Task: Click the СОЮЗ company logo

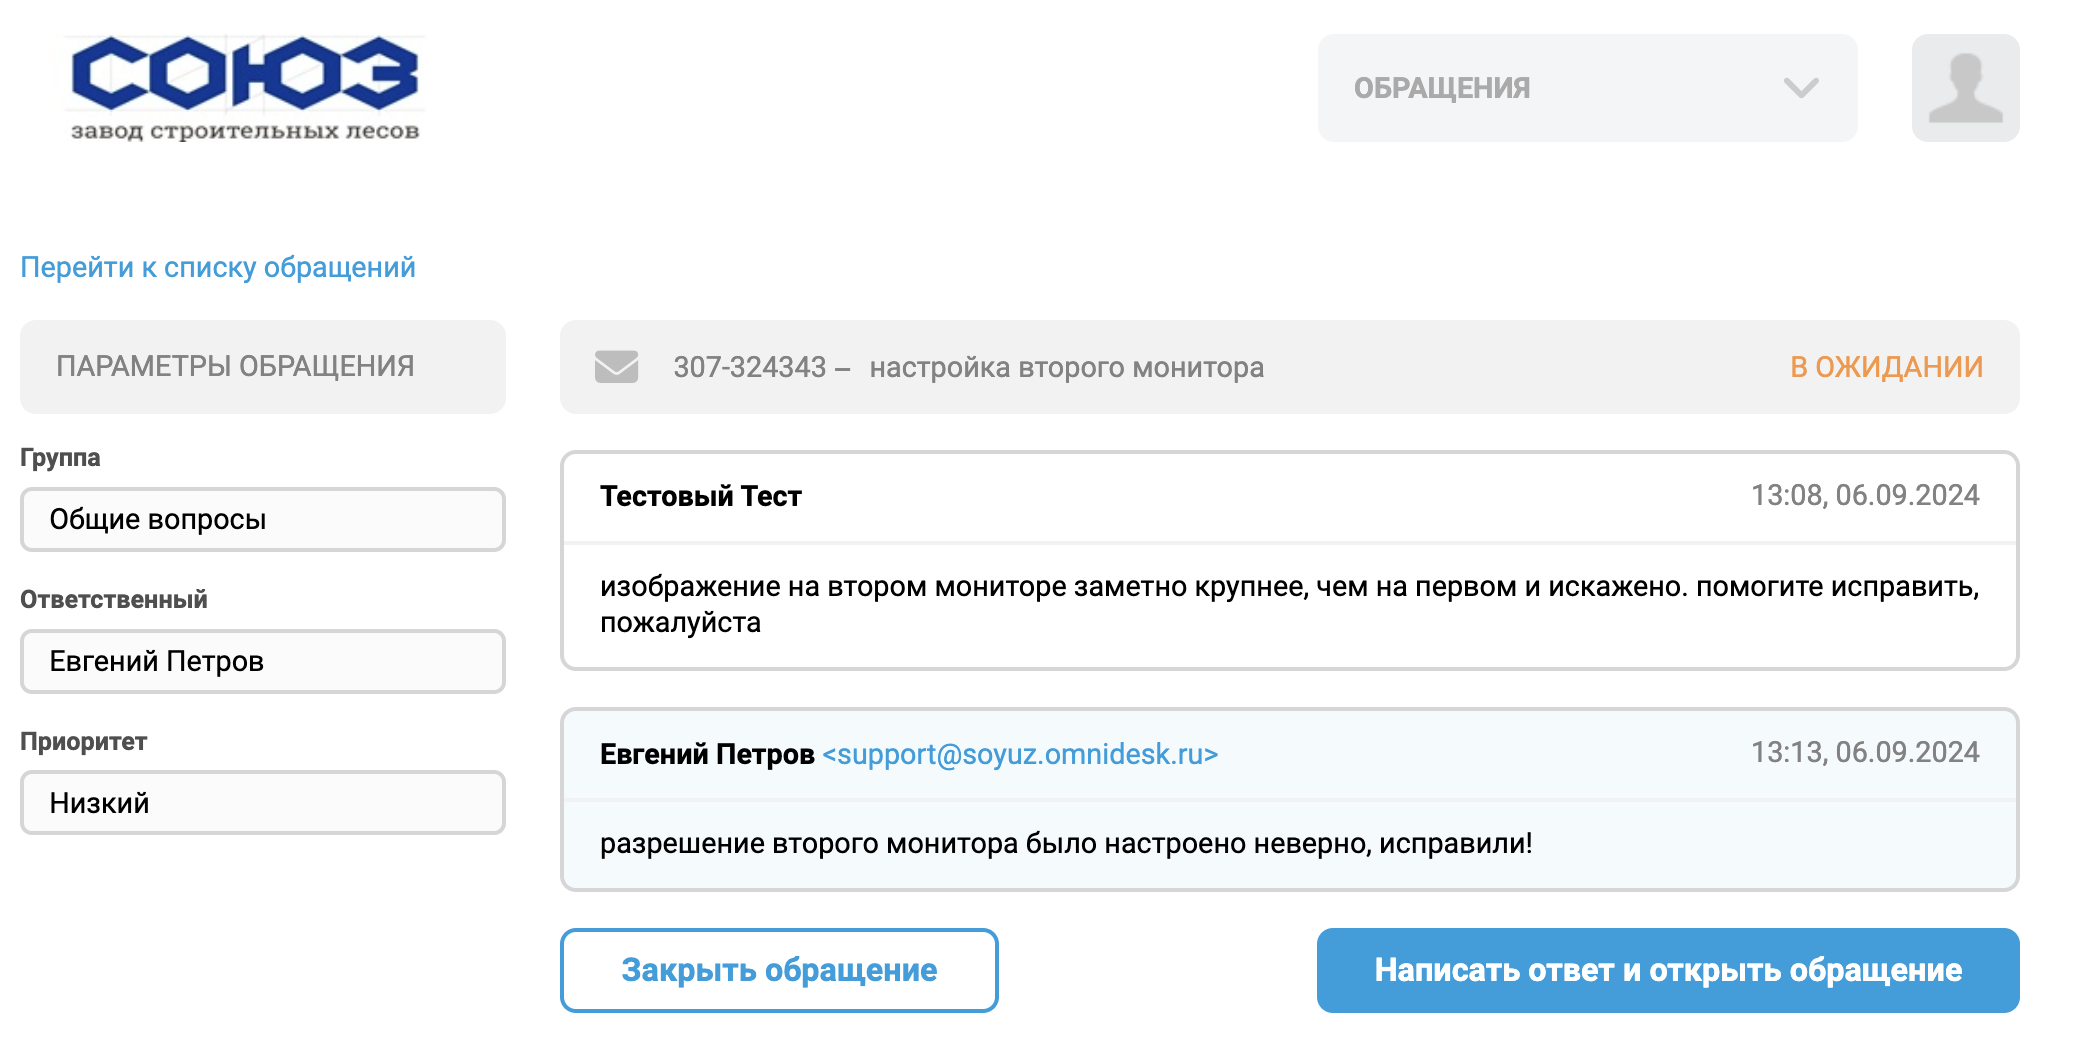Action: [245, 88]
